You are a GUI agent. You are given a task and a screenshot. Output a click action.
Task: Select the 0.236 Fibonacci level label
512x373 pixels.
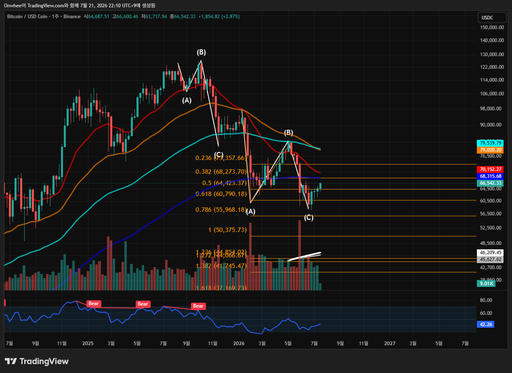tap(221, 158)
